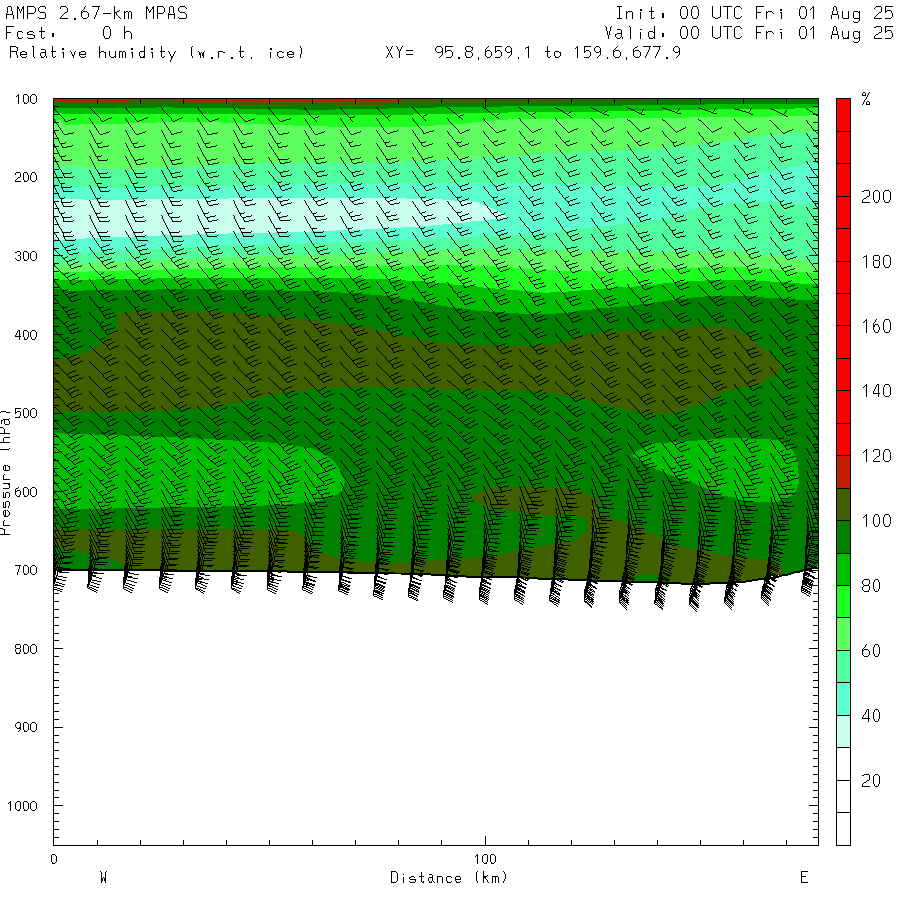The image size is (900, 900).
Task: Click the 600 hPa pressure axis label
Action: coord(26,492)
